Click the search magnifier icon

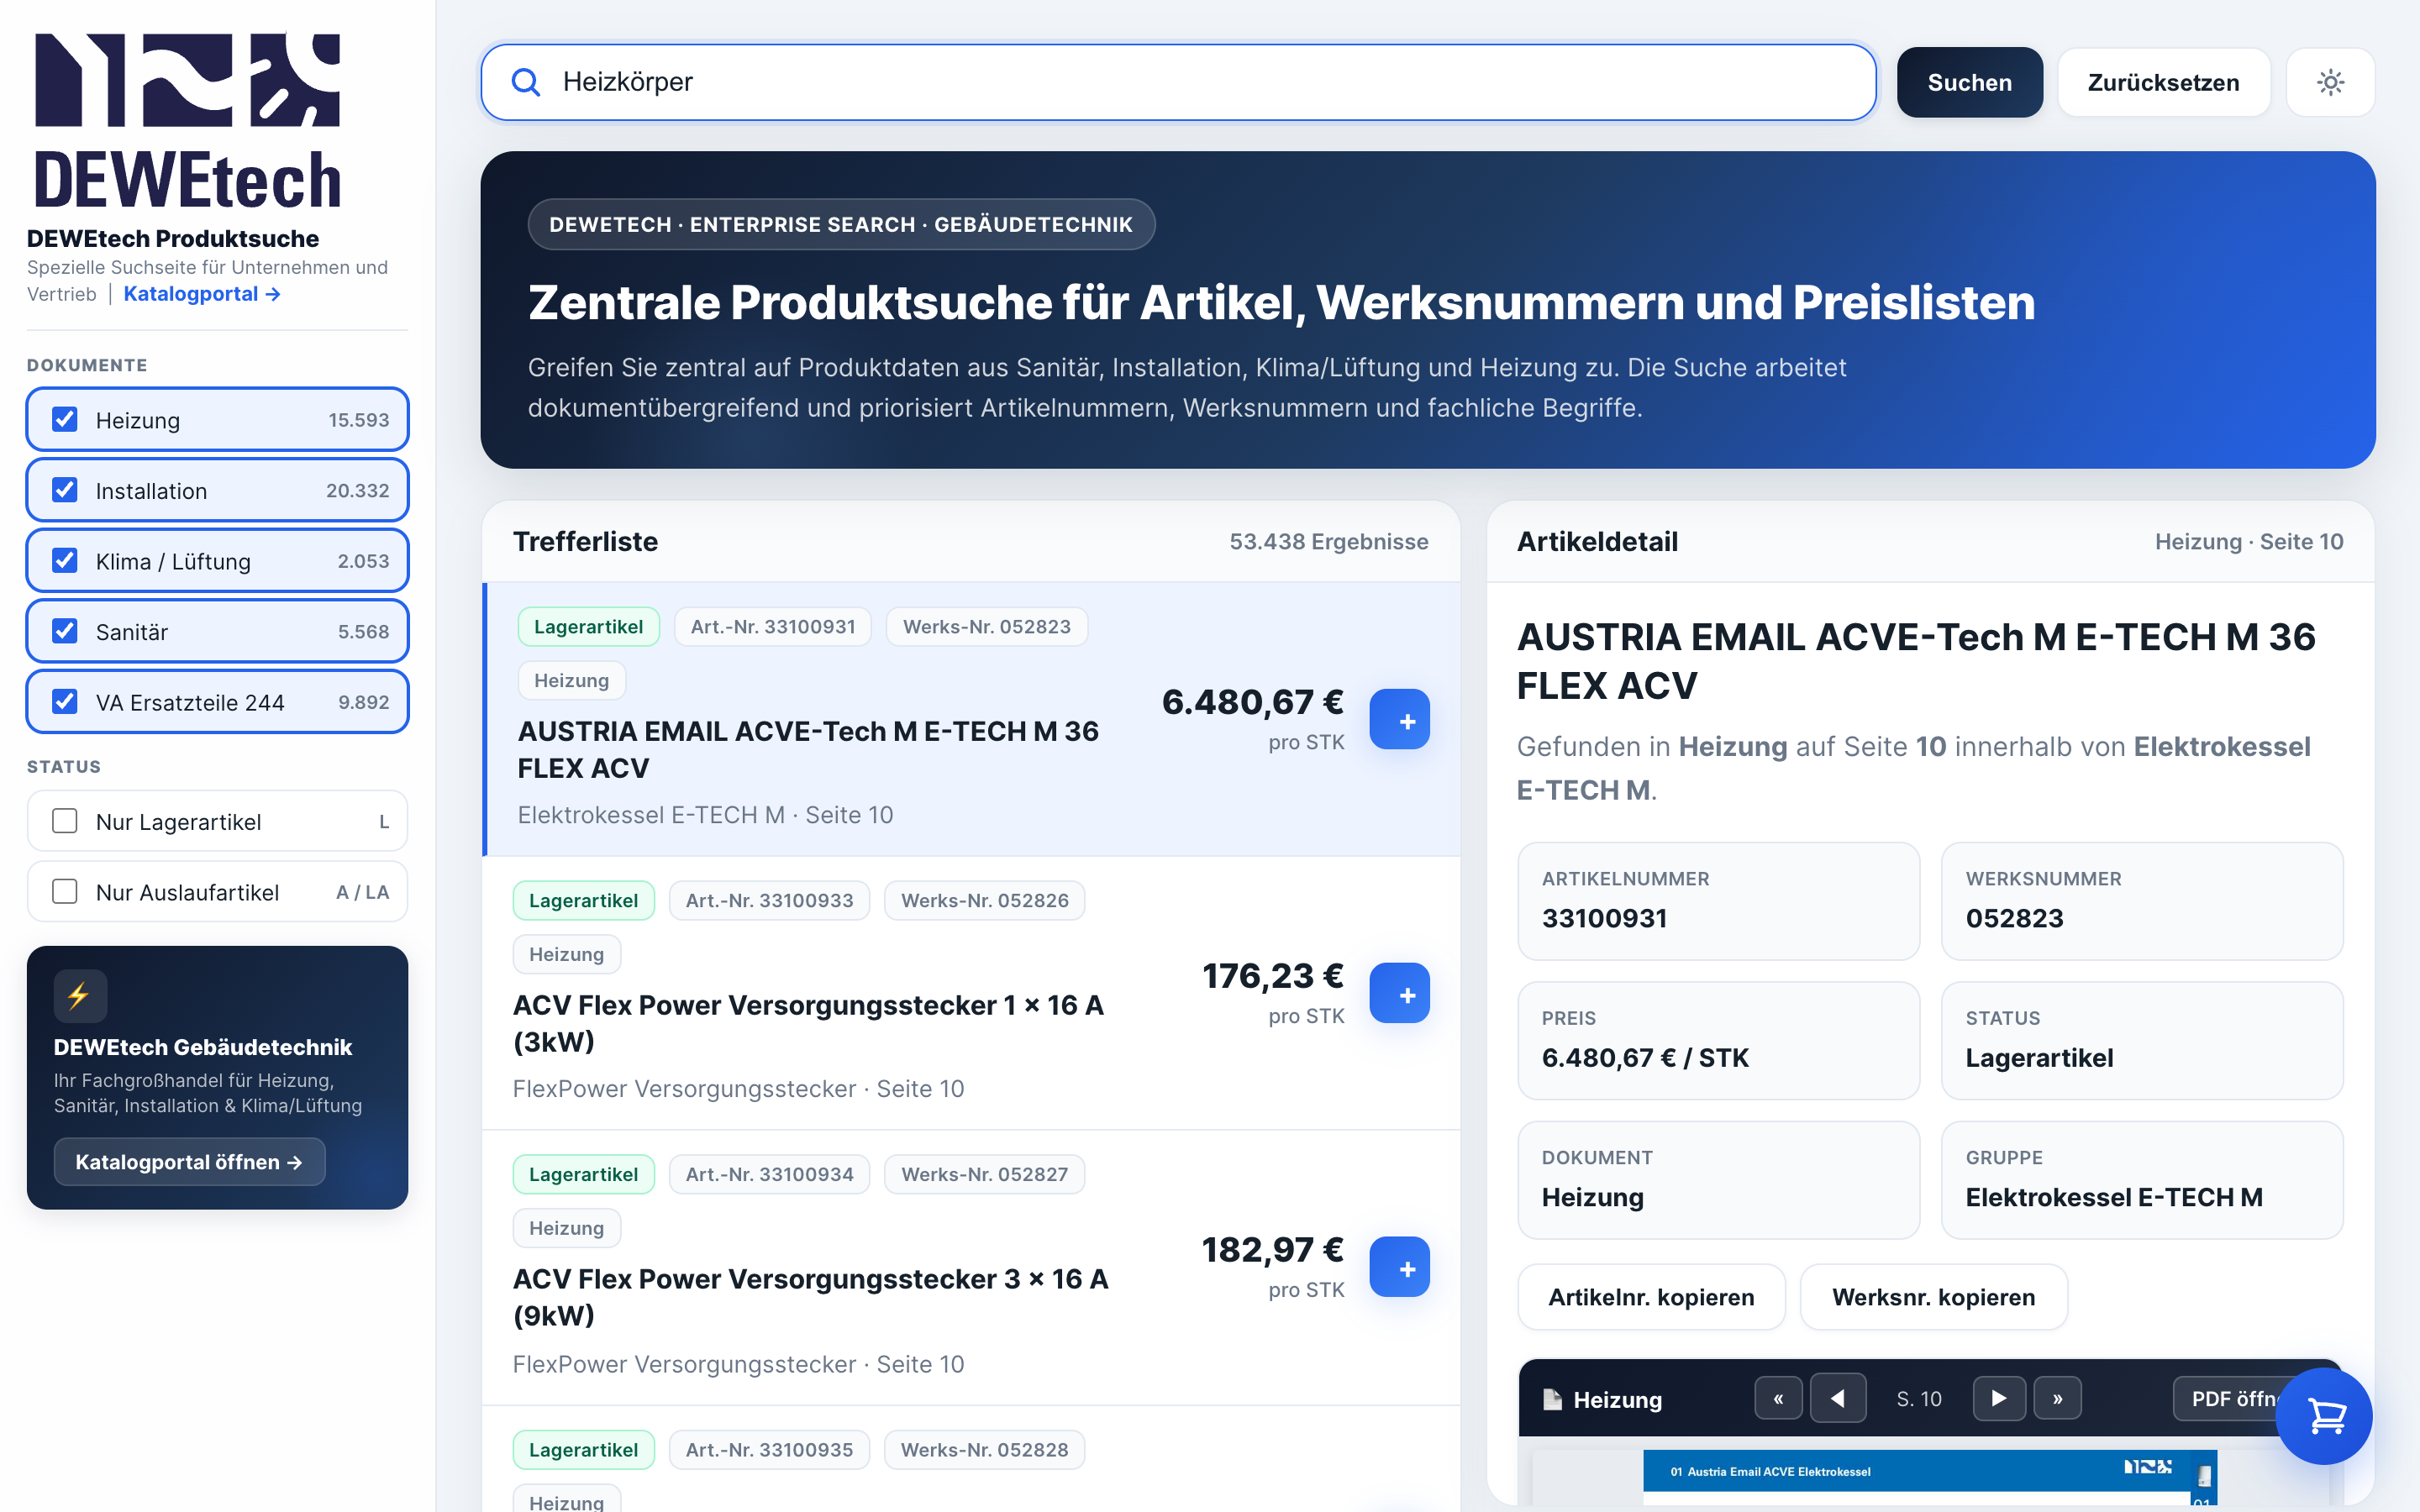point(526,82)
